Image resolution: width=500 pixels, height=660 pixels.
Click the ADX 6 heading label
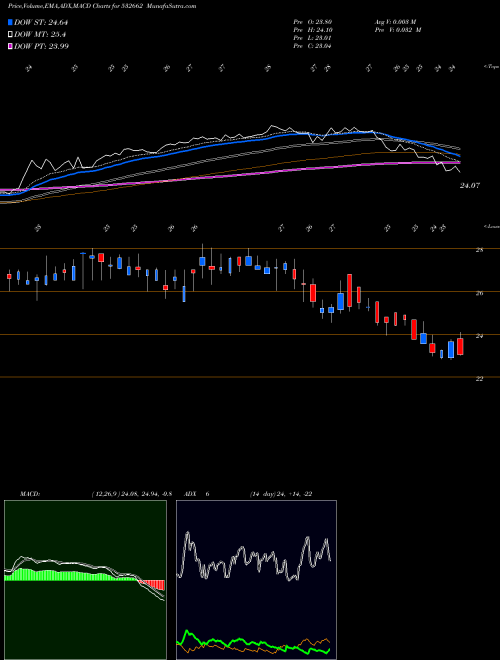click(x=197, y=494)
